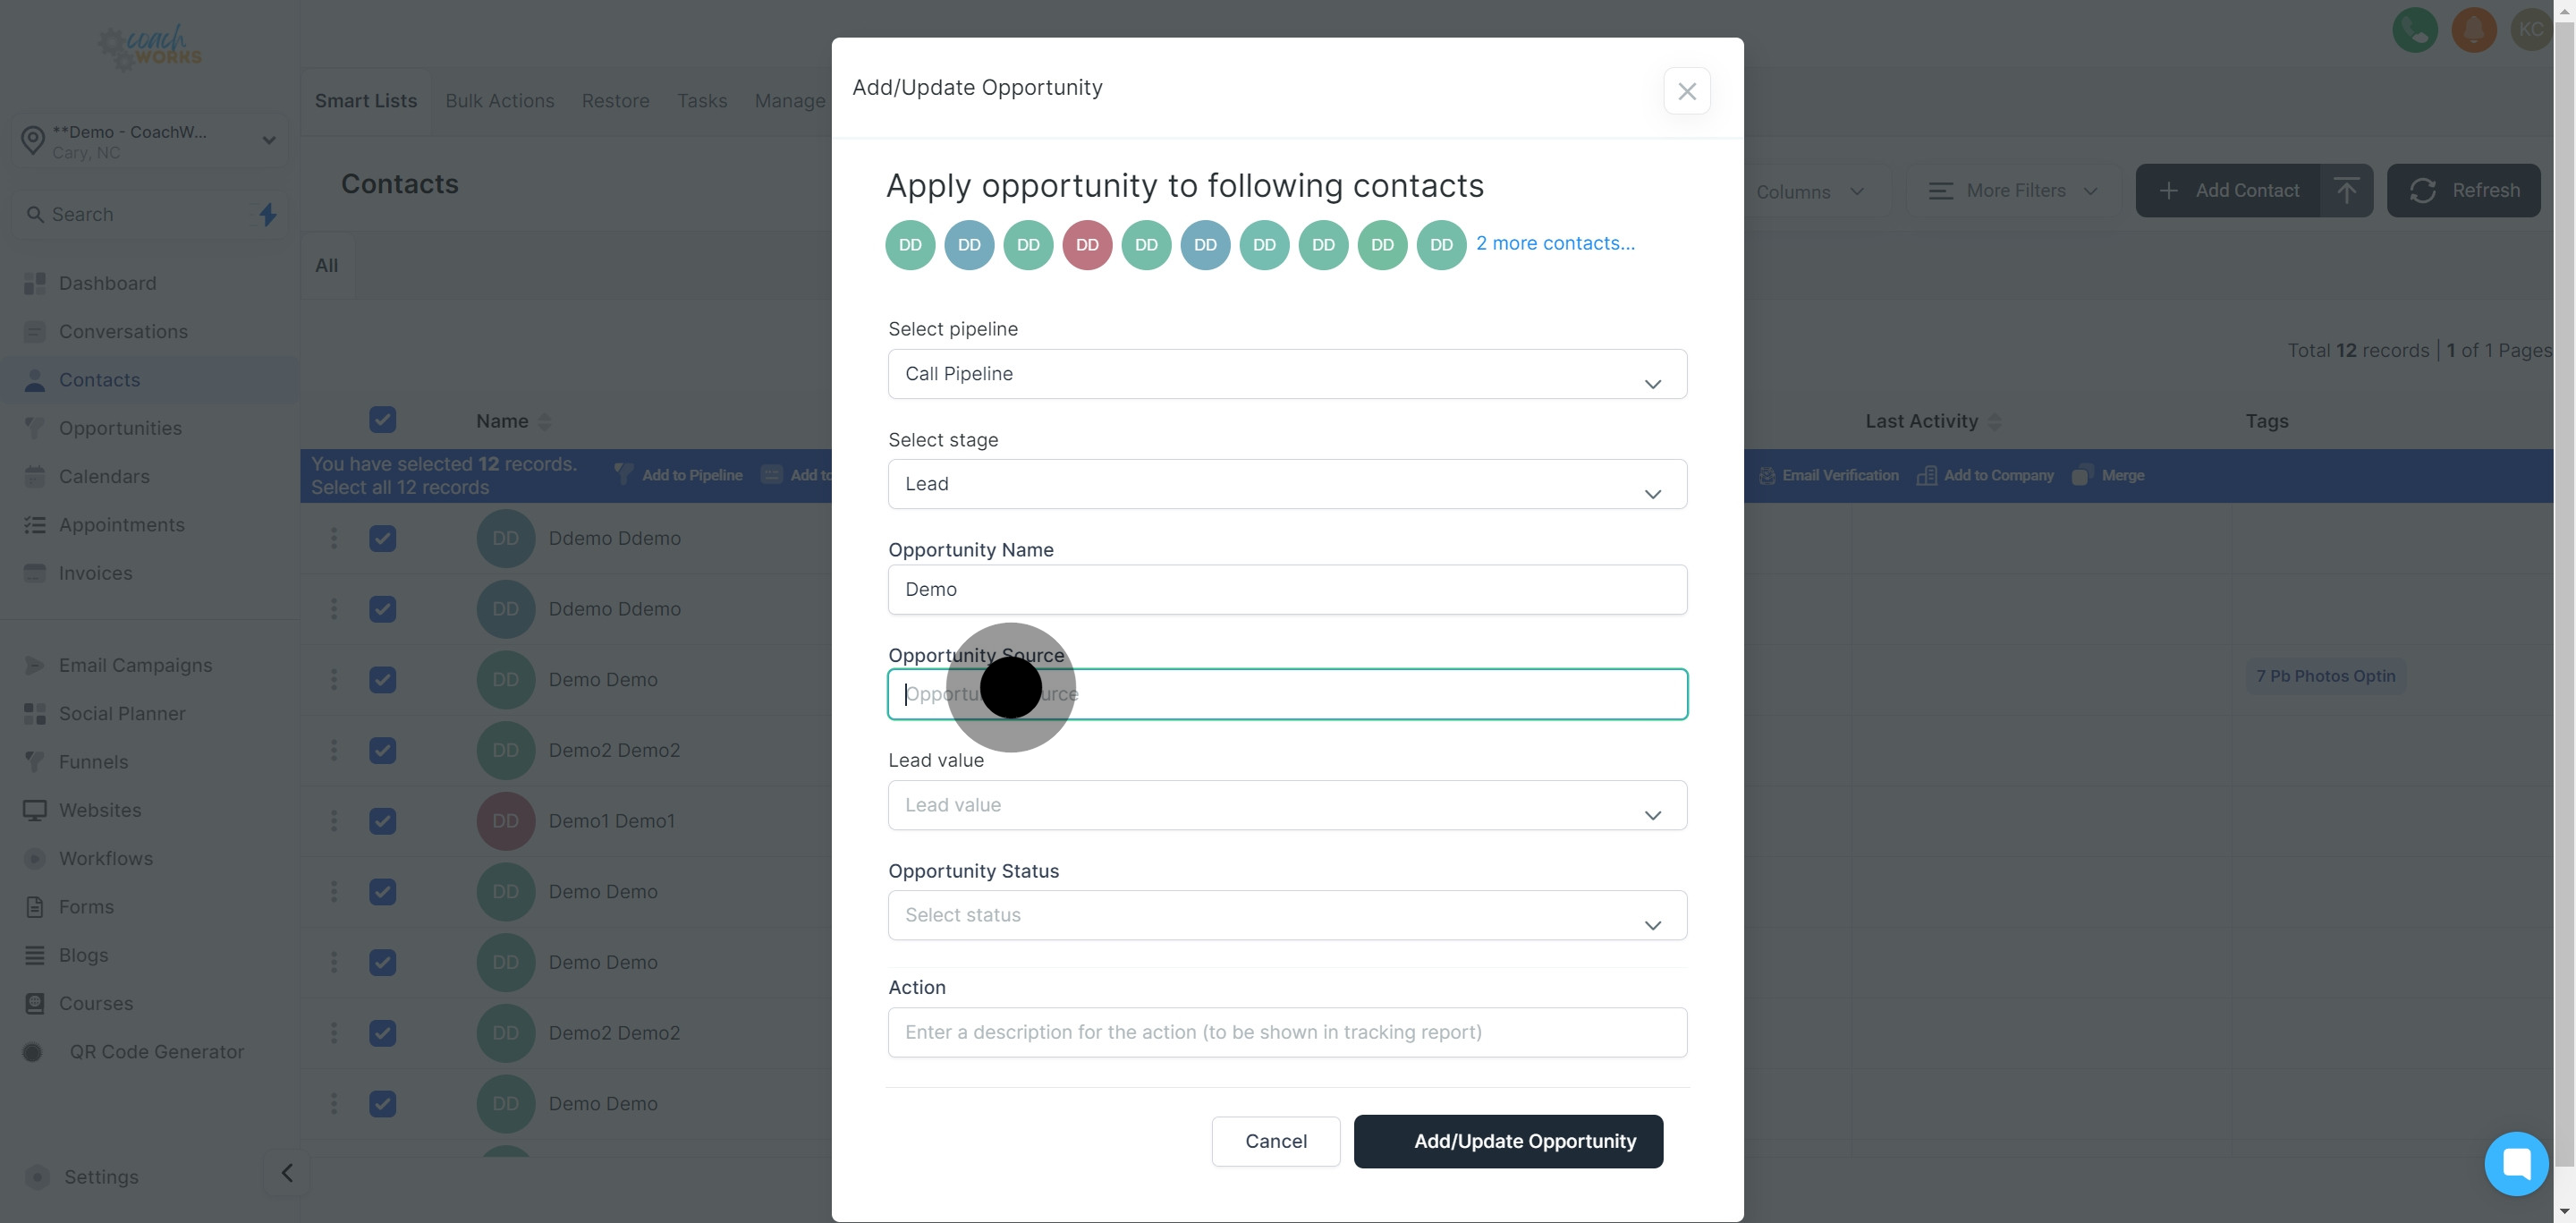Image resolution: width=2576 pixels, height=1223 pixels.
Task: Click the green phone call icon
Action: point(2414,30)
